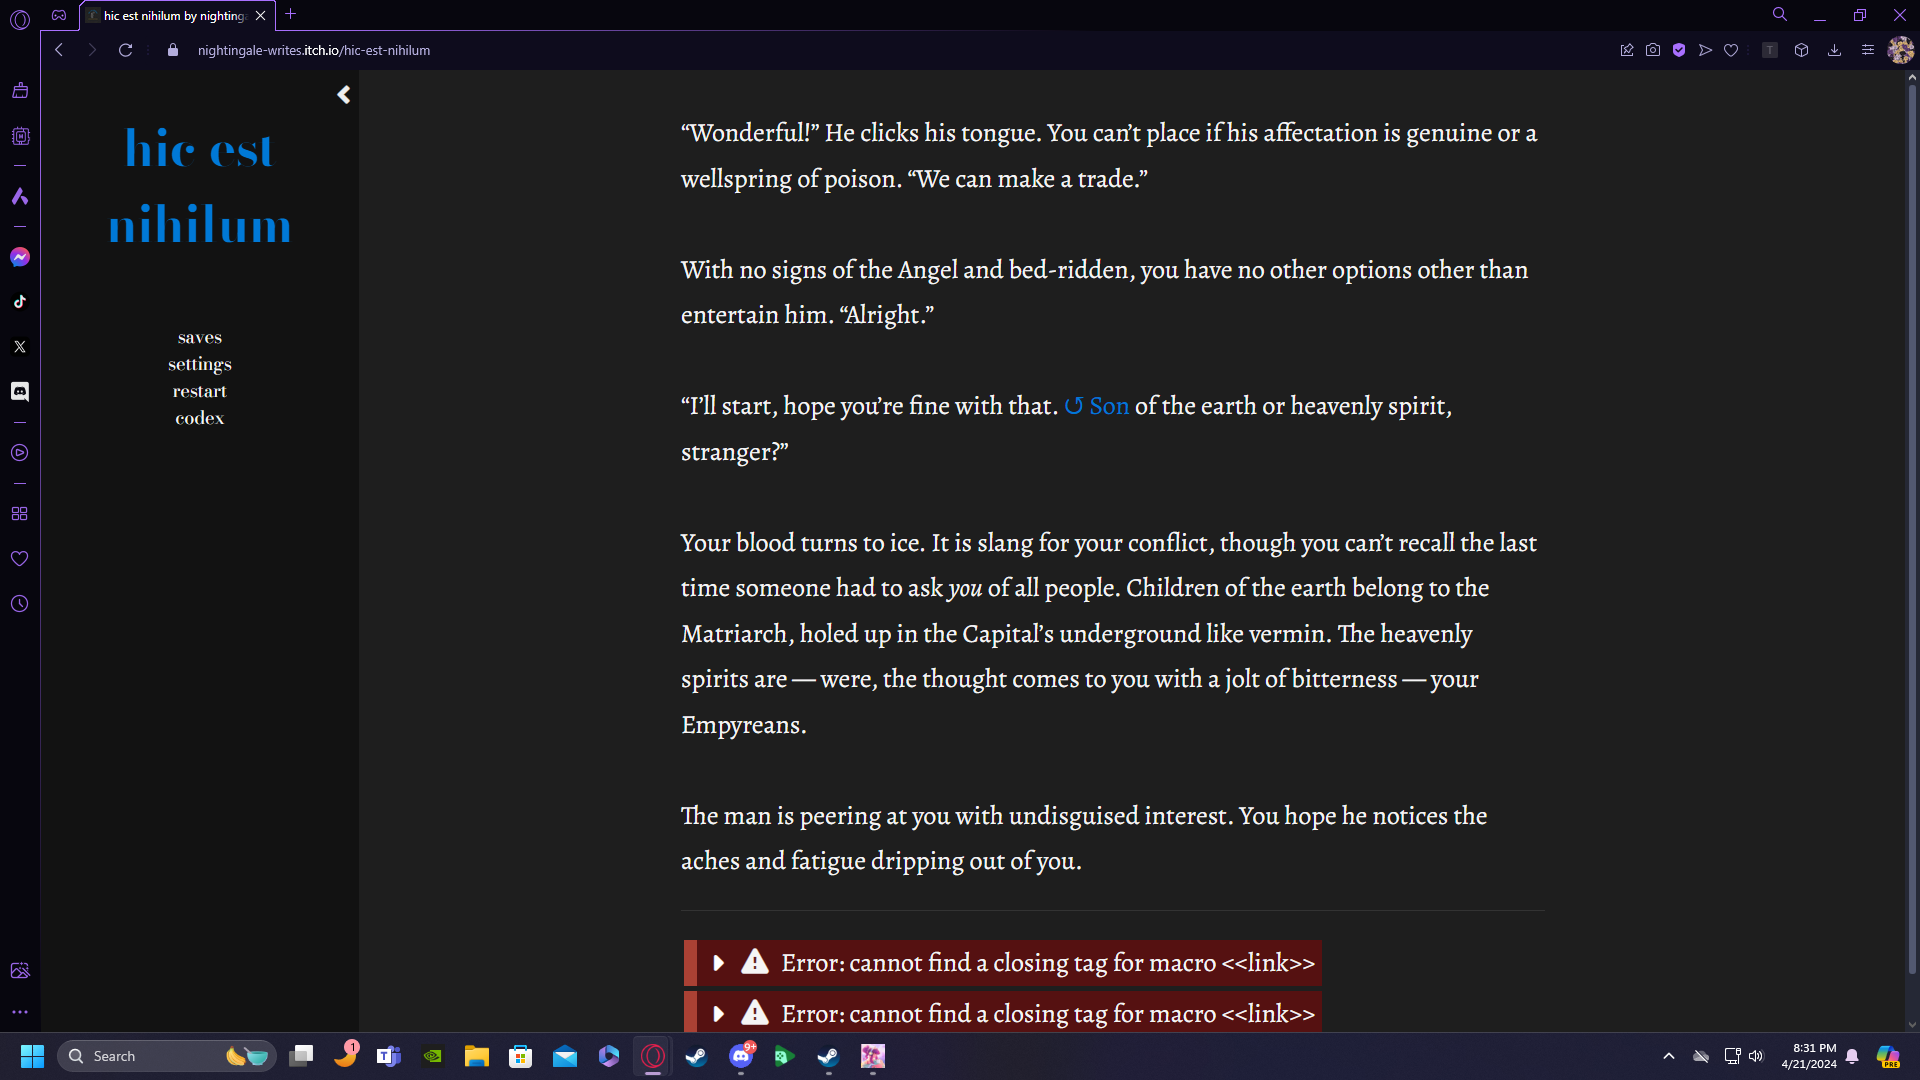
Task: Click the settings link in sidebar
Action: [x=199, y=365]
